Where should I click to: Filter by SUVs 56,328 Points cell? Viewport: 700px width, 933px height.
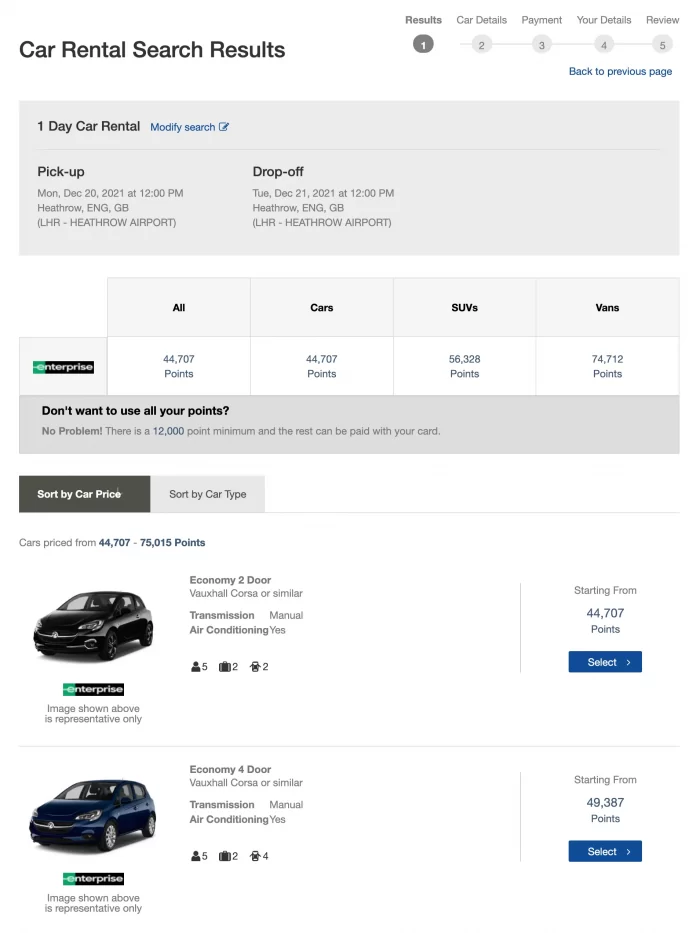point(464,366)
